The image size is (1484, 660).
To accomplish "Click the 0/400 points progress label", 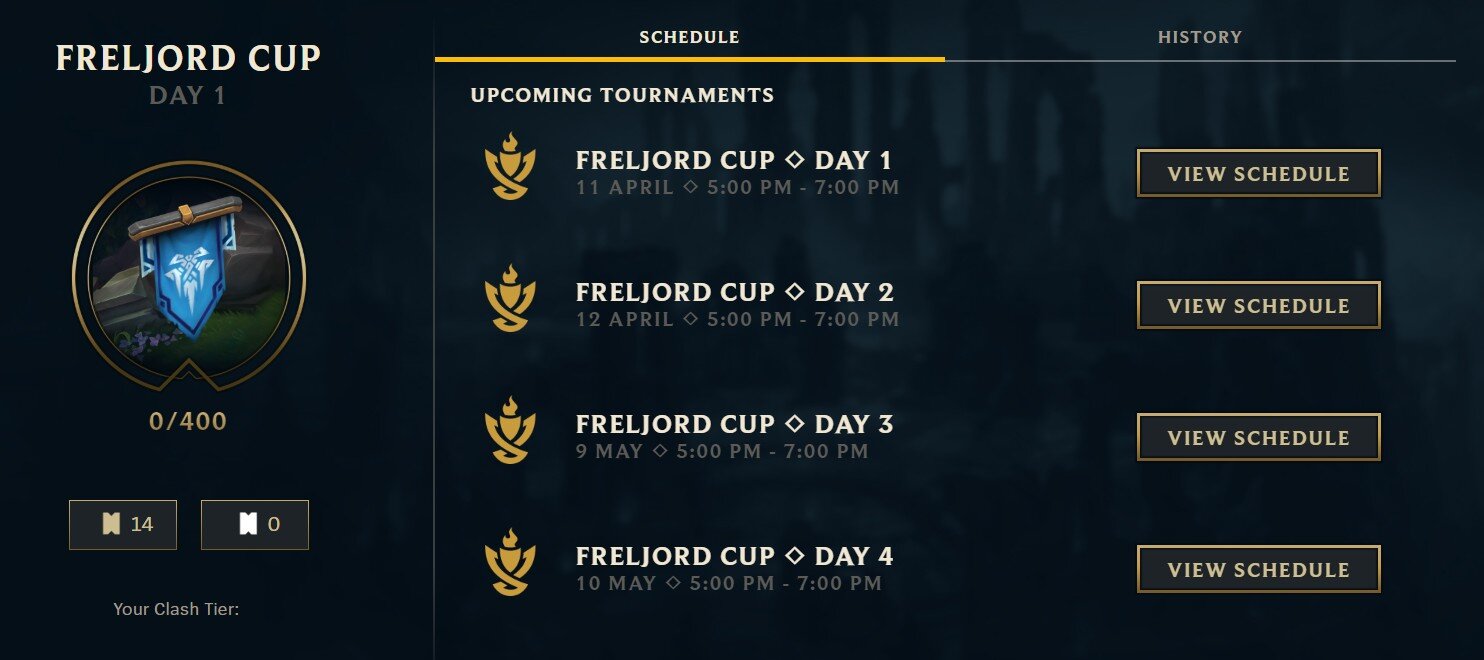I will point(188,422).
